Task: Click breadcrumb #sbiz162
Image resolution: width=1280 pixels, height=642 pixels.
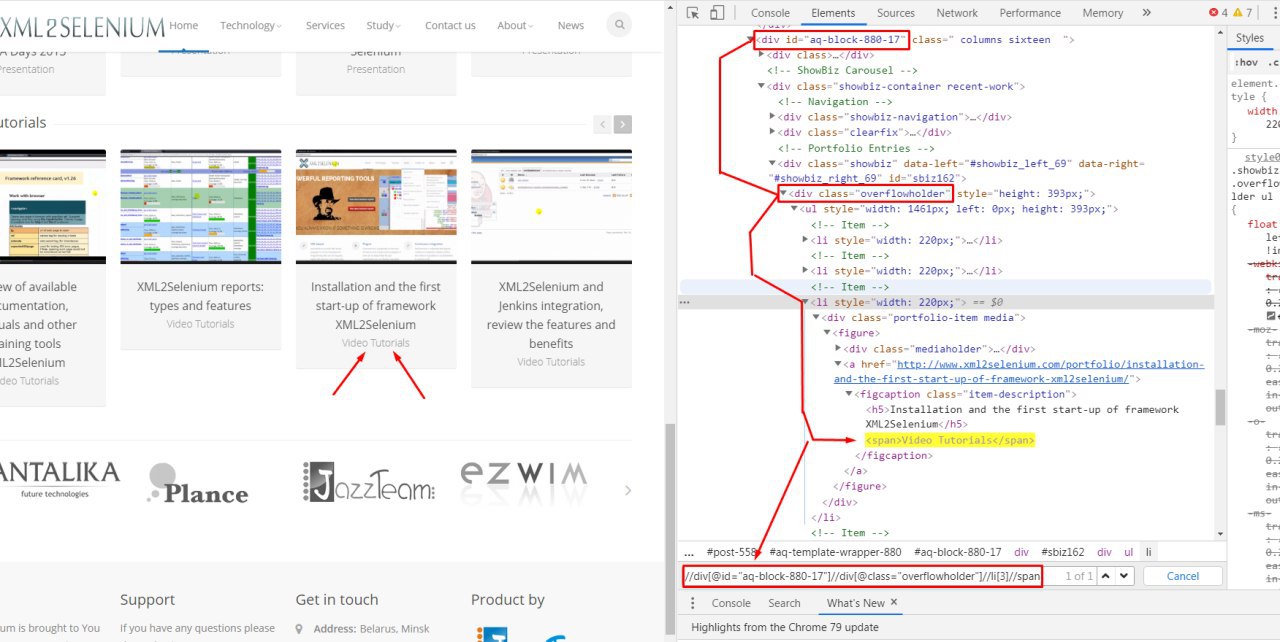Action: point(1062,552)
